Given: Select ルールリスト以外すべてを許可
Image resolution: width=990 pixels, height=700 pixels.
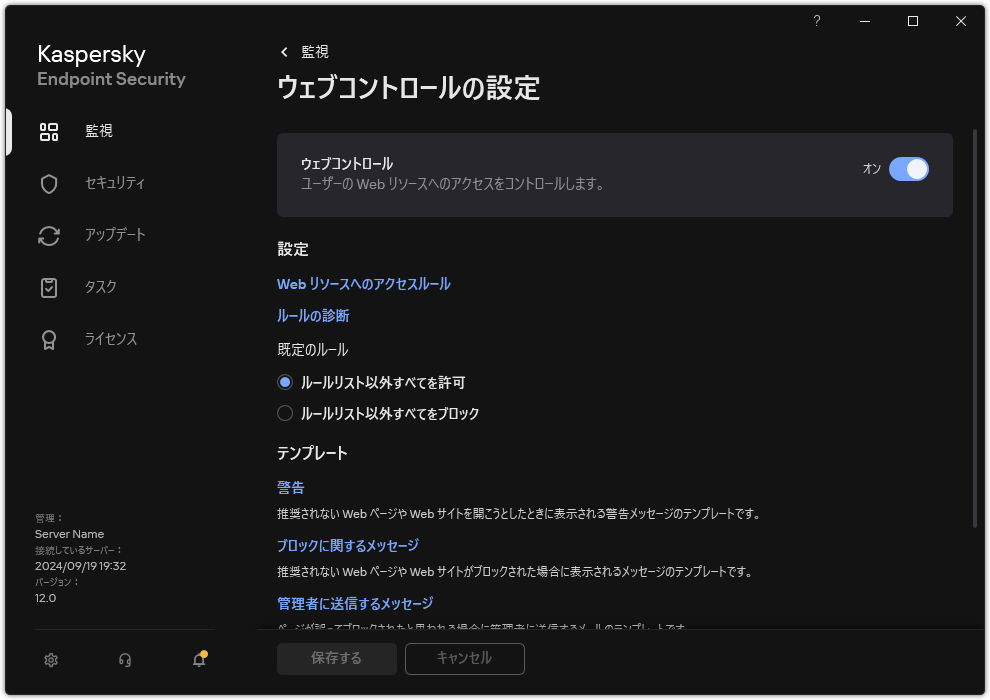Looking at the screenshot, I should [285, 383].
